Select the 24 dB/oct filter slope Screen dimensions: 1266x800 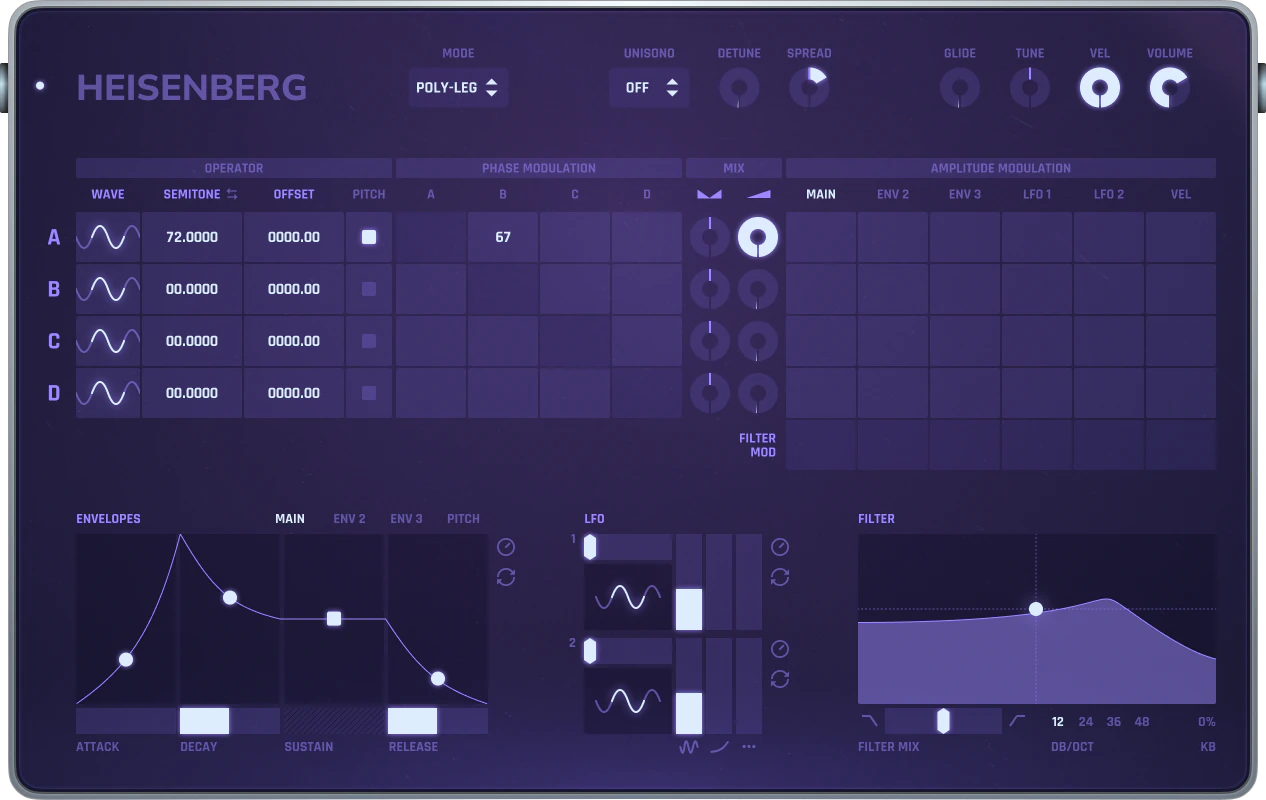pos(1086,722)
